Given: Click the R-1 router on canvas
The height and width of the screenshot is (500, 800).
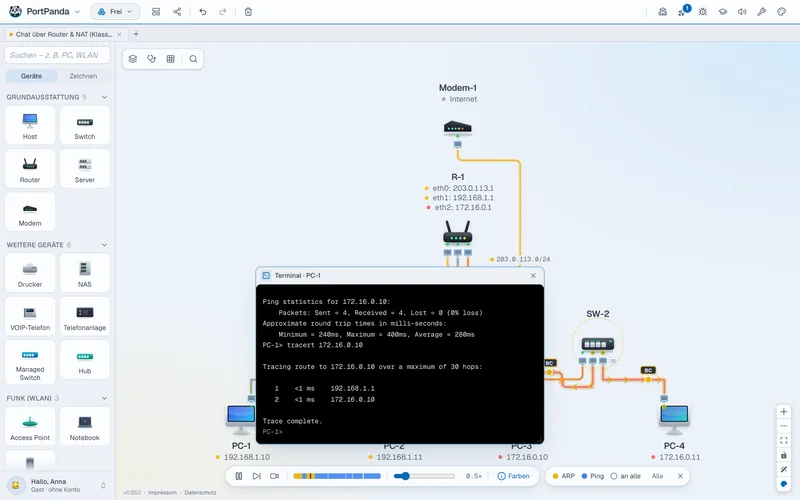Looking at the screenshot, I should click(x=458, y=233).
